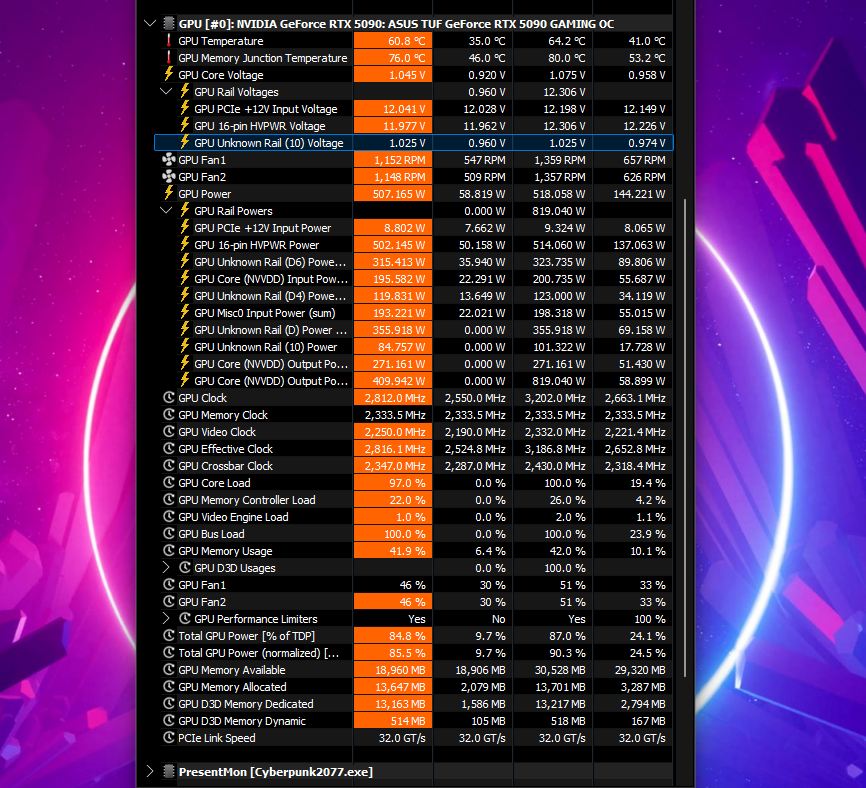The image size is (866, 788).
Task: Click the 60.8 °C current temperature value
Action: [x=406, y=41]
